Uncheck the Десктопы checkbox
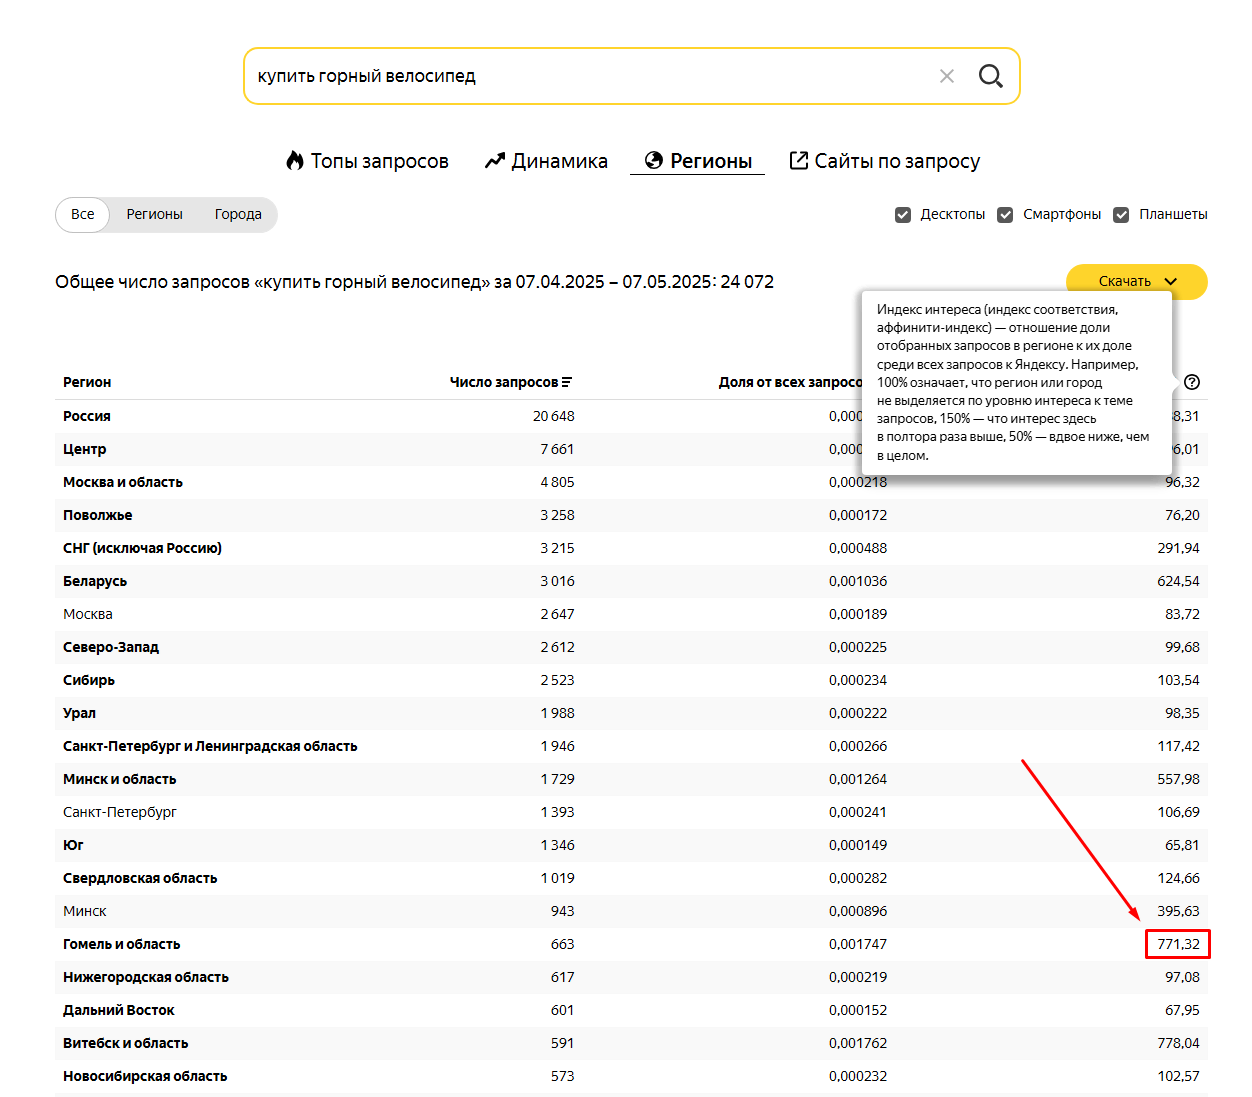This screenshot has width=1252, height=1097. tap(903, 215)
